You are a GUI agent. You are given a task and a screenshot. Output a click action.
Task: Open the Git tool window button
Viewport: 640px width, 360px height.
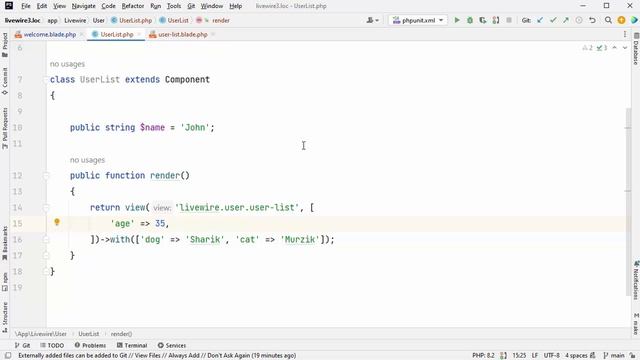click(22, 345)
